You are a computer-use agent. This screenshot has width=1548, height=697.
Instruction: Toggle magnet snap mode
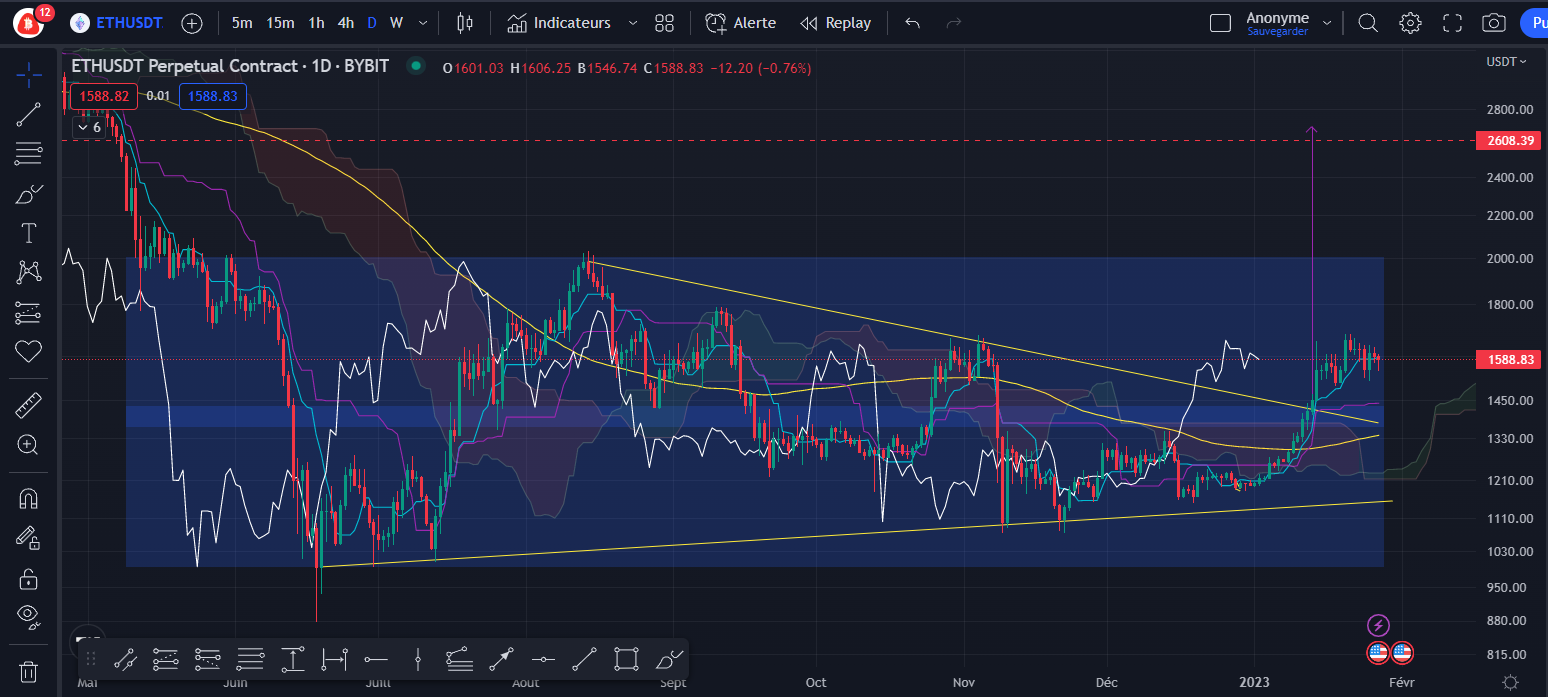point(28,497)
